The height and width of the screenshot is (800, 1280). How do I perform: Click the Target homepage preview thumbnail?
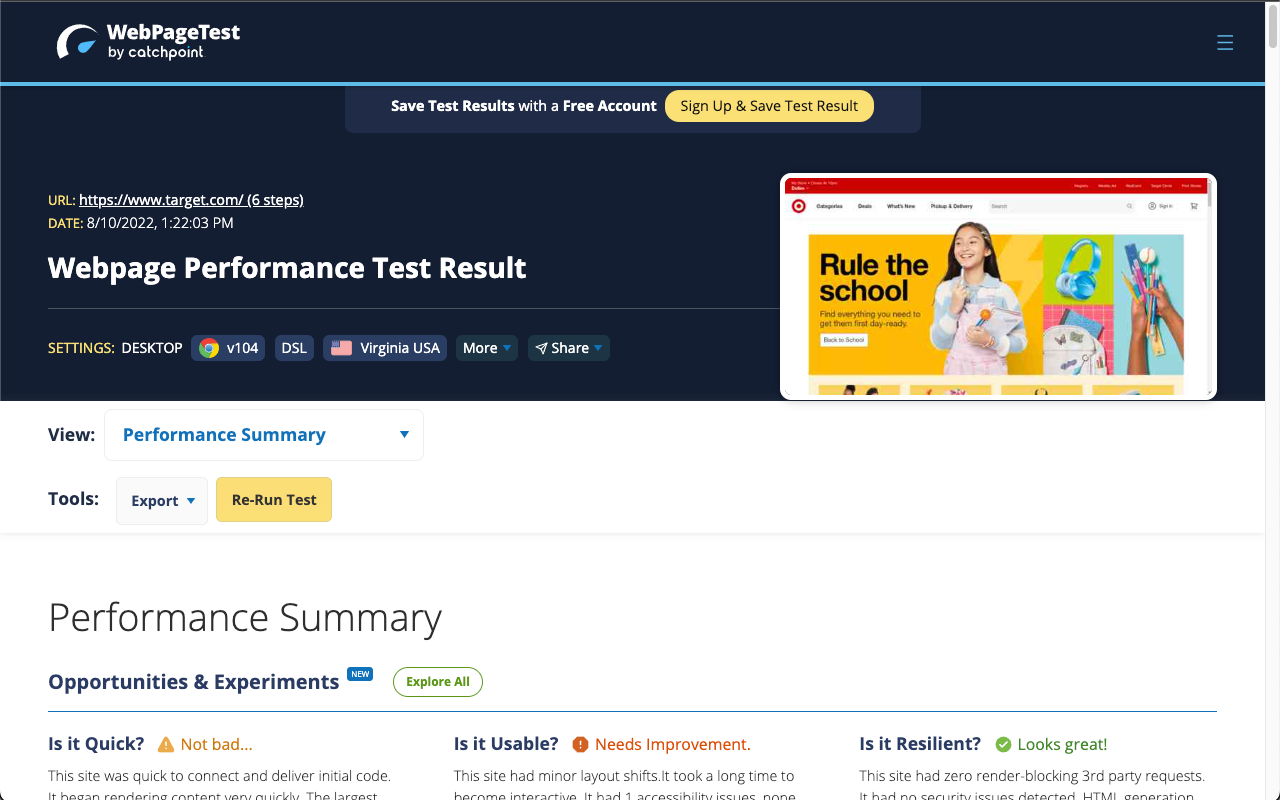point(998,286)
